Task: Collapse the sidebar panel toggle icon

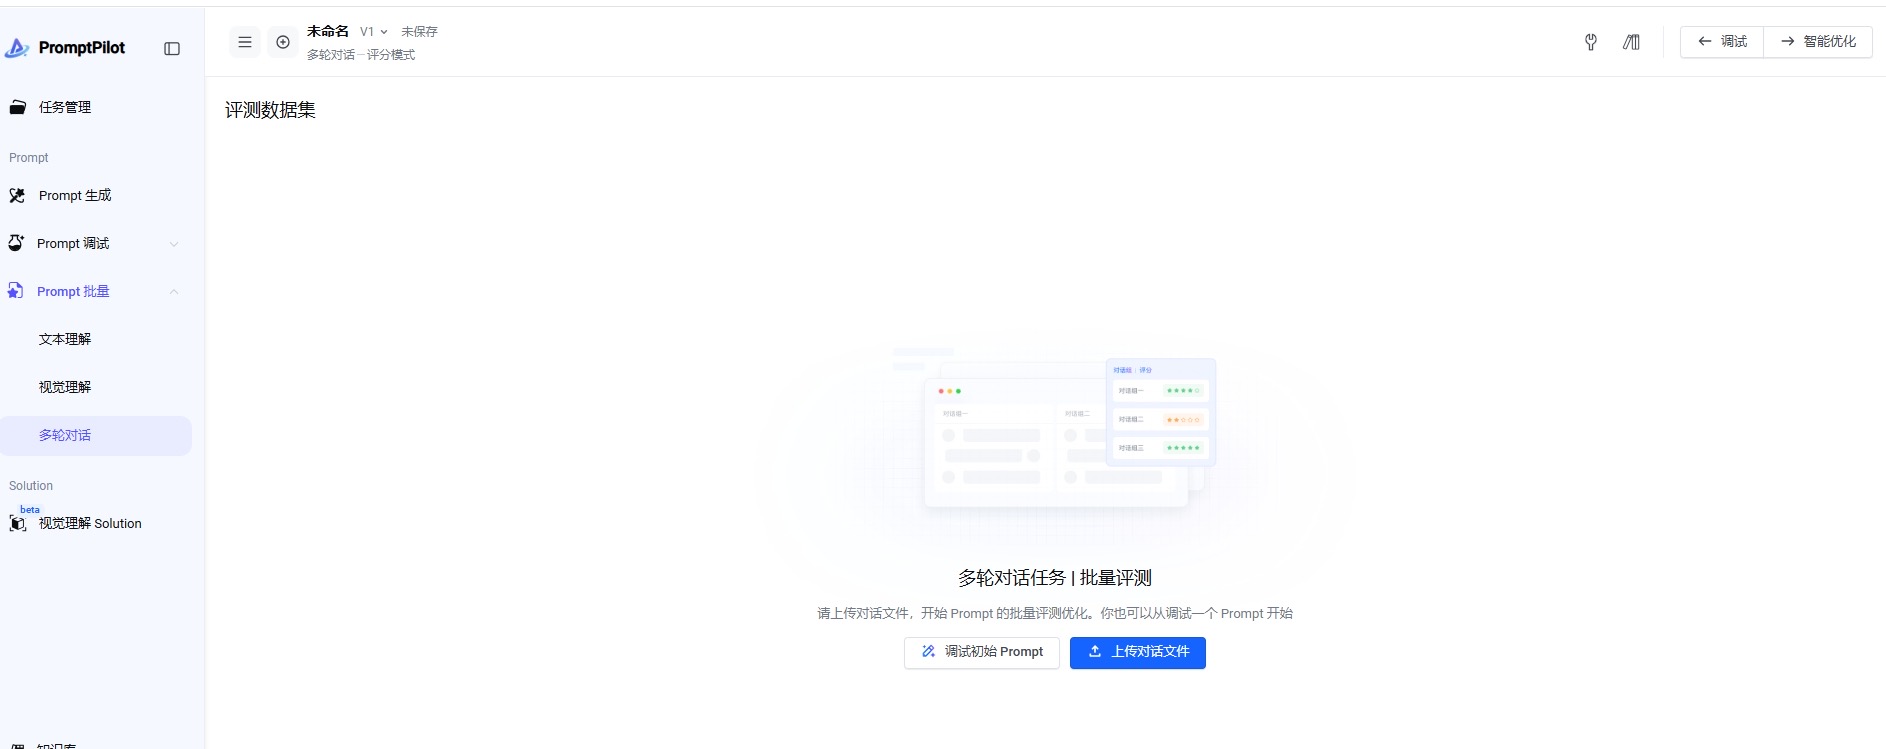Action: 172,48
